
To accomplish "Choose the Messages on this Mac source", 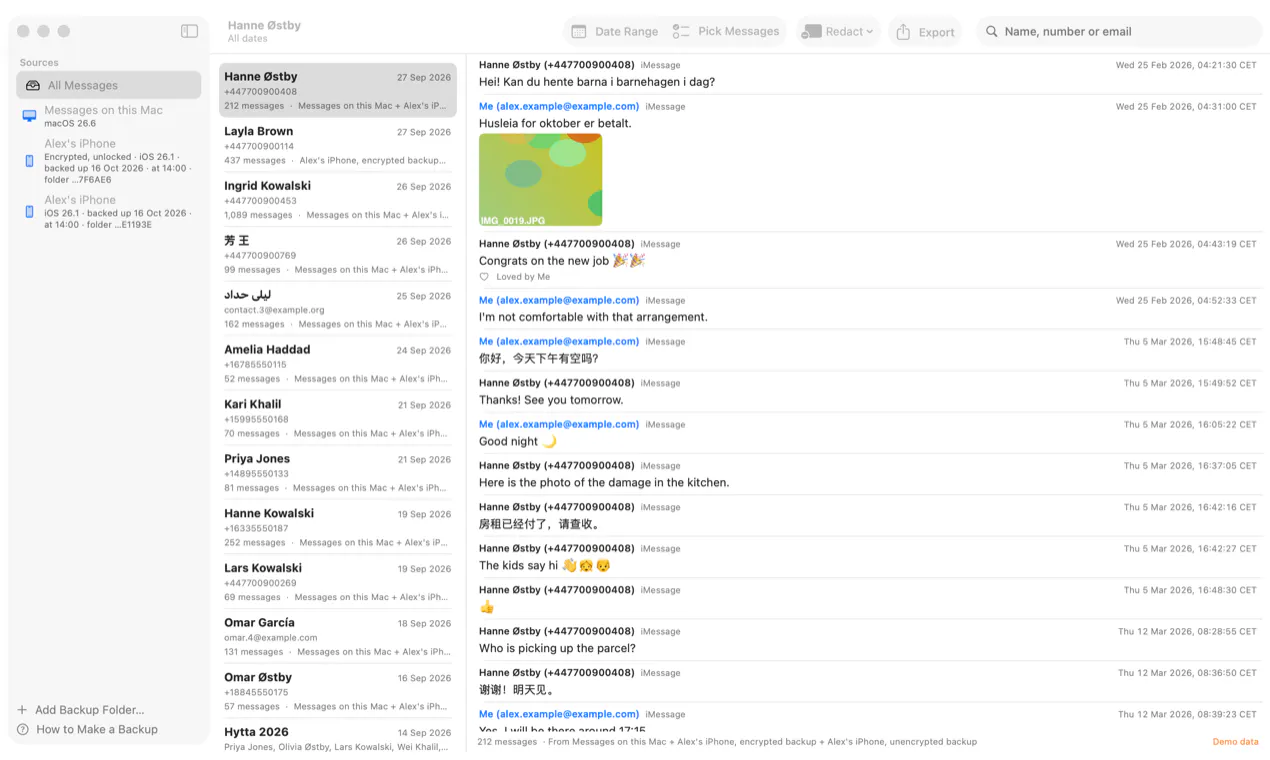I will 109,116.
